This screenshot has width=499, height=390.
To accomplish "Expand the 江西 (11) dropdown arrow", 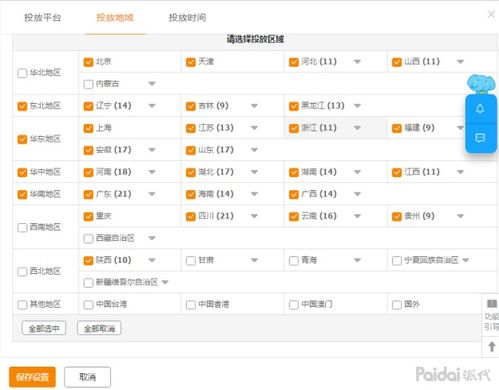I will click(x=460, y=172).
